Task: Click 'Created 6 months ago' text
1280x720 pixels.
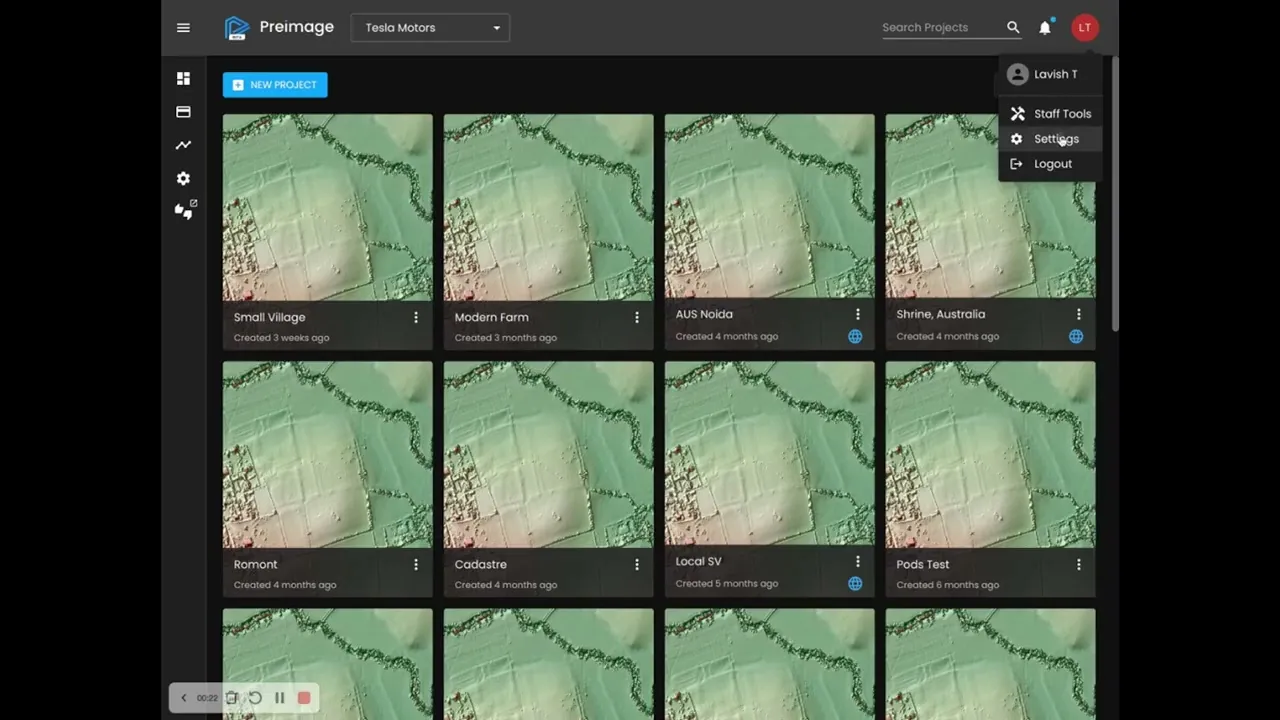Action: tap(948, 585)
